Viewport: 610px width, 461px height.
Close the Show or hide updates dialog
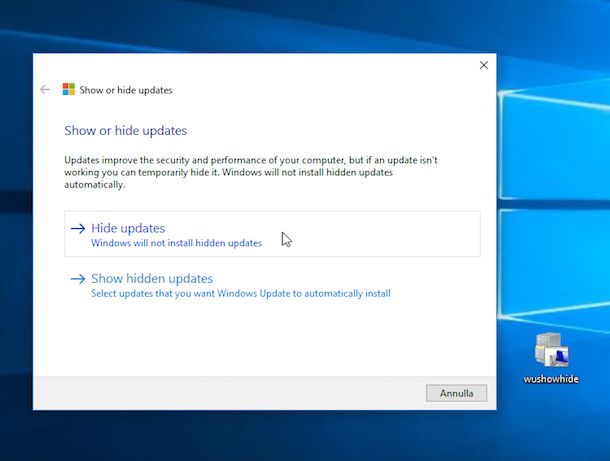point(484,65)
